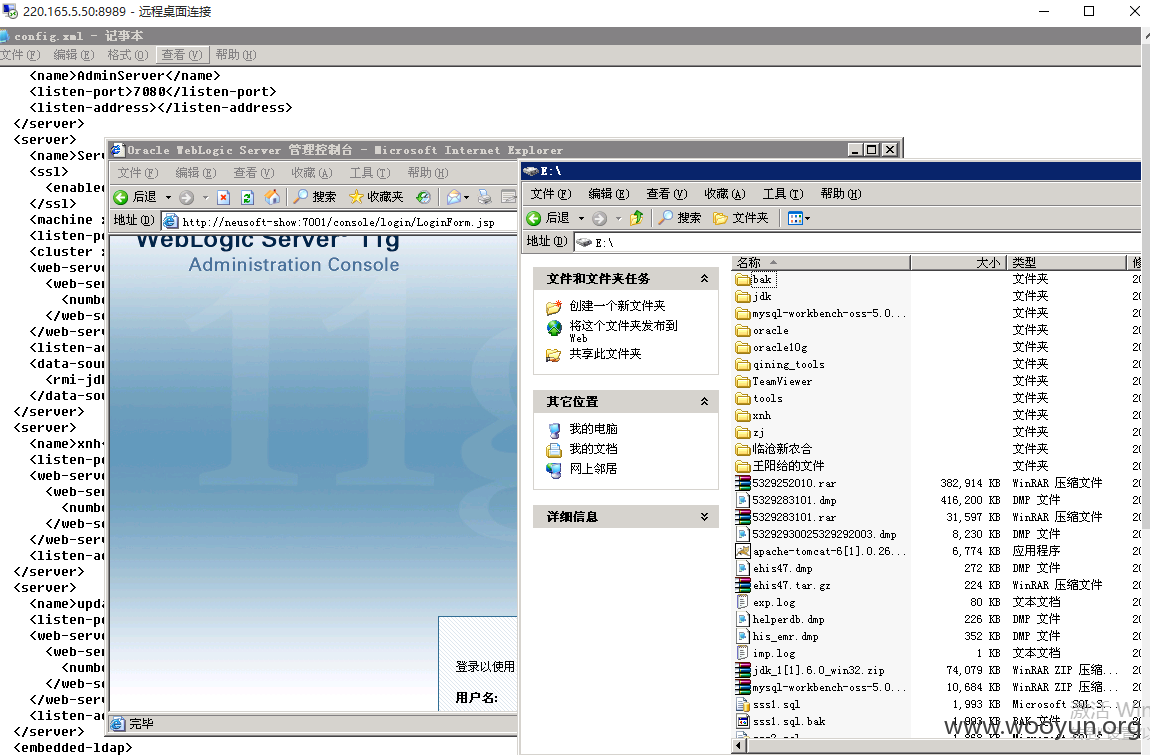Select apache-tomcat installer file

[821, 551]
